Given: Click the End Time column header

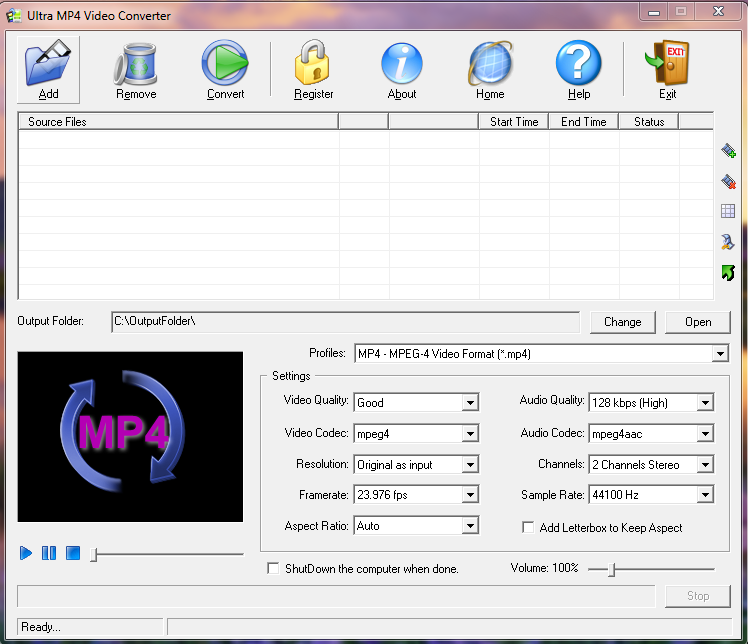Looking at the screenshot, I should pyautogui.click(x=583, y=122).
